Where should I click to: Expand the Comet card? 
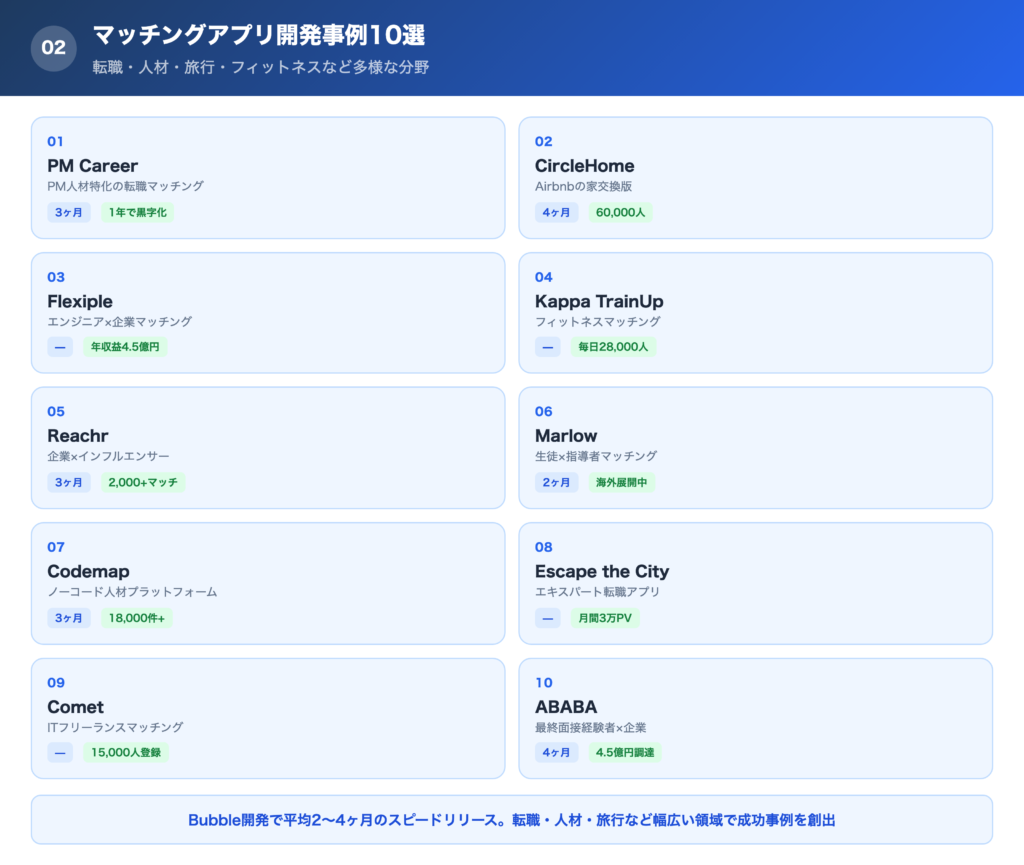tap(268, 718)
